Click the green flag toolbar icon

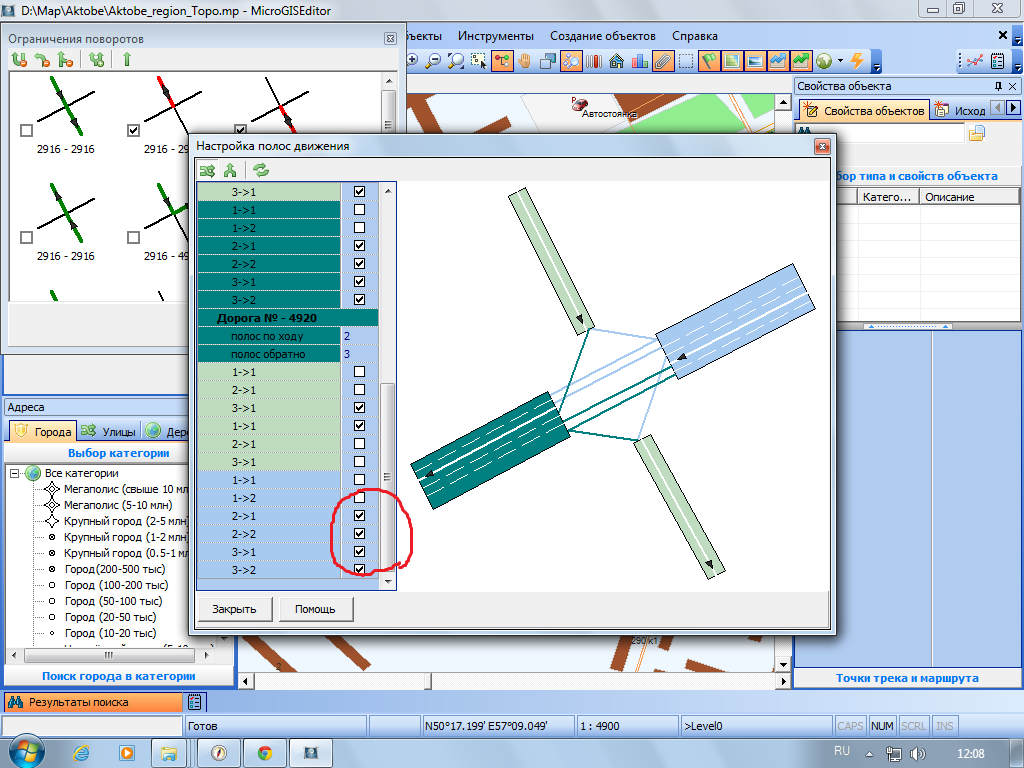coord(709,61)
